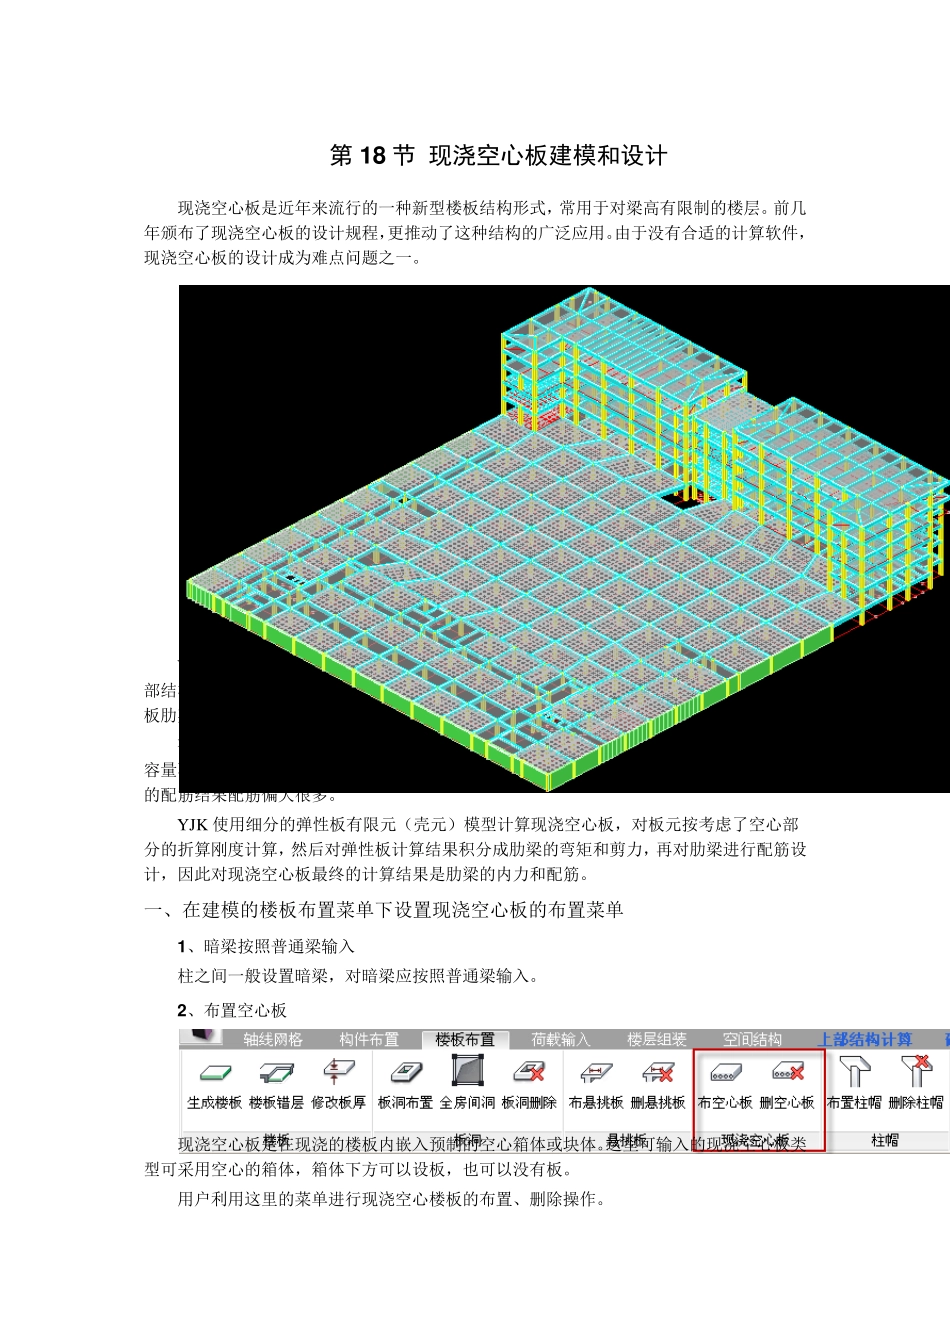This screenshot has width=950, height=1344.
Task: Click the 板洞布置 slab opening icon
Action: [405, 1073]
